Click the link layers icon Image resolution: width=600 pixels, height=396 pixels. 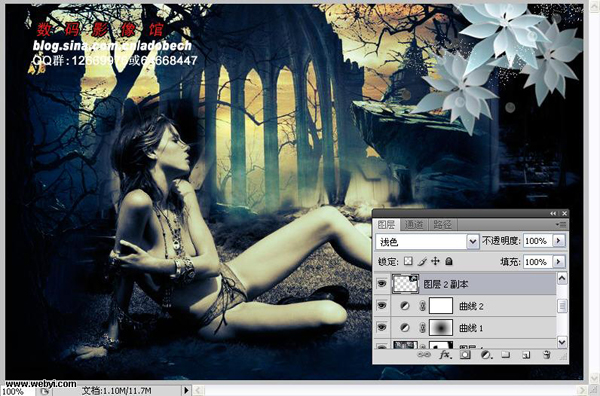pyautogui.click(x=423, y=355)
